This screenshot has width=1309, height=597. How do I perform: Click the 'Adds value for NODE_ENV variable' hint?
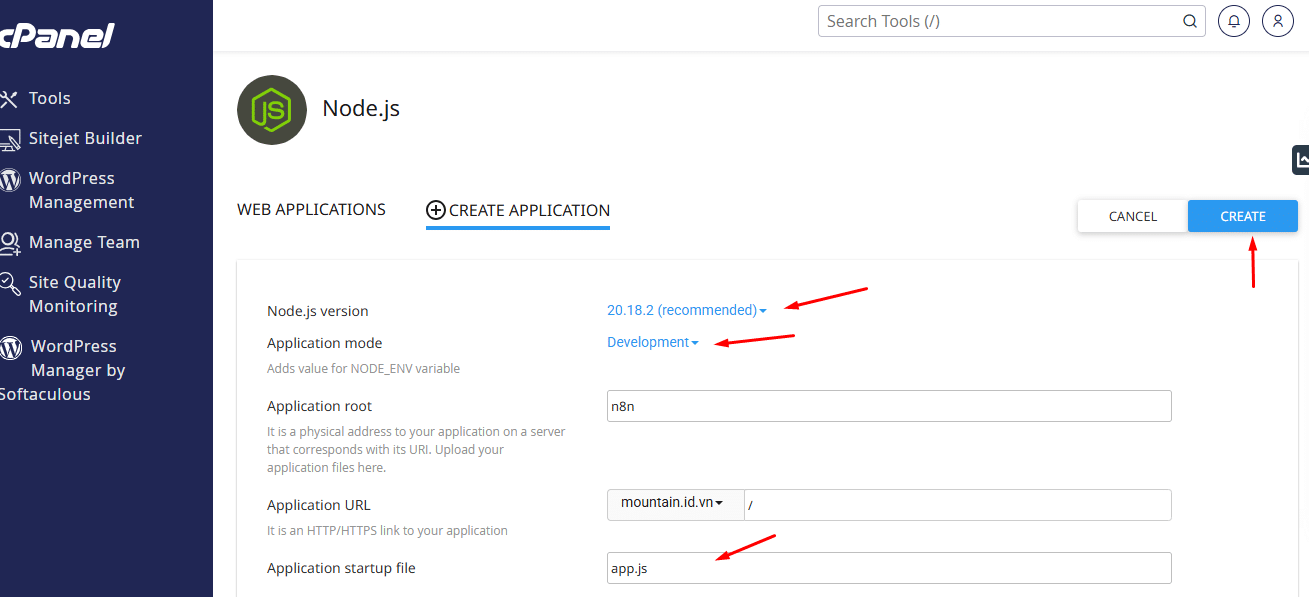[364, 368]
